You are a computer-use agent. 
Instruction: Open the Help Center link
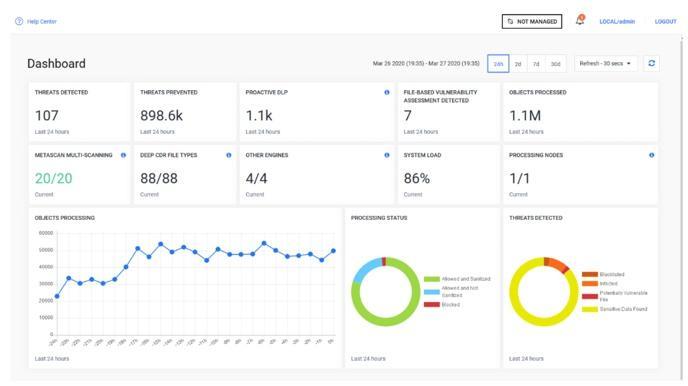point(42,21)
